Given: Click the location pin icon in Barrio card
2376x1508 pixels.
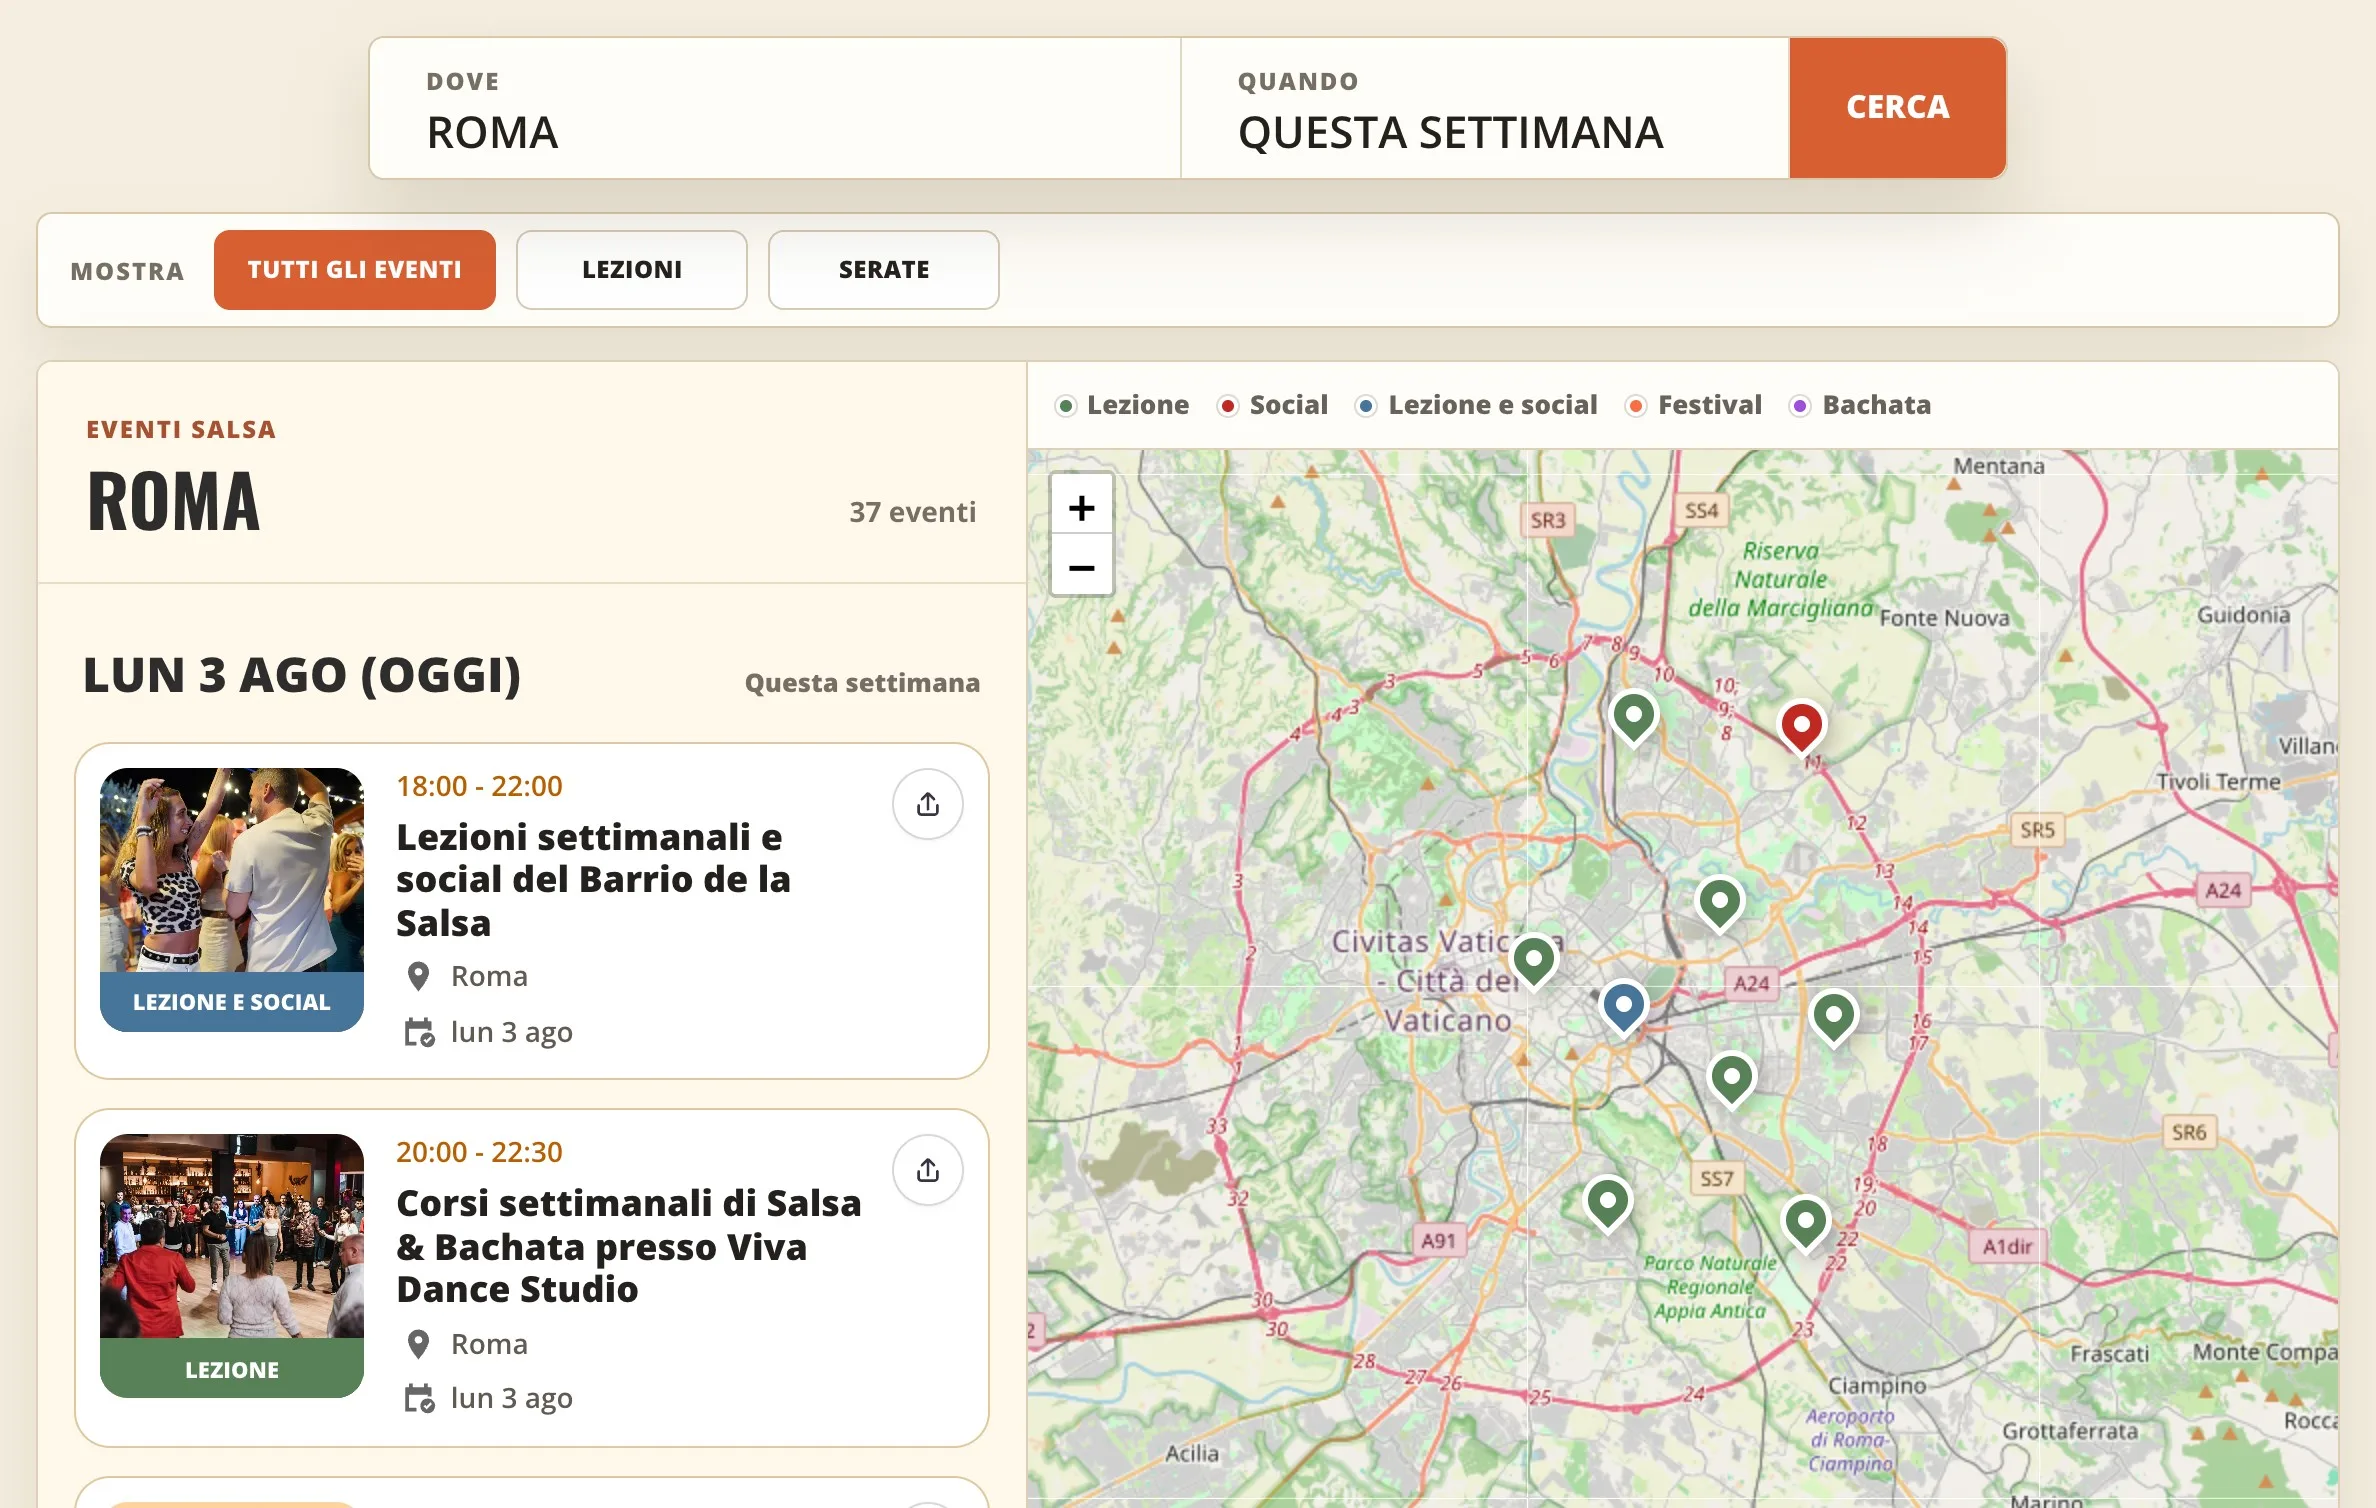Looking at the screenshot, I should click(419, 976).
